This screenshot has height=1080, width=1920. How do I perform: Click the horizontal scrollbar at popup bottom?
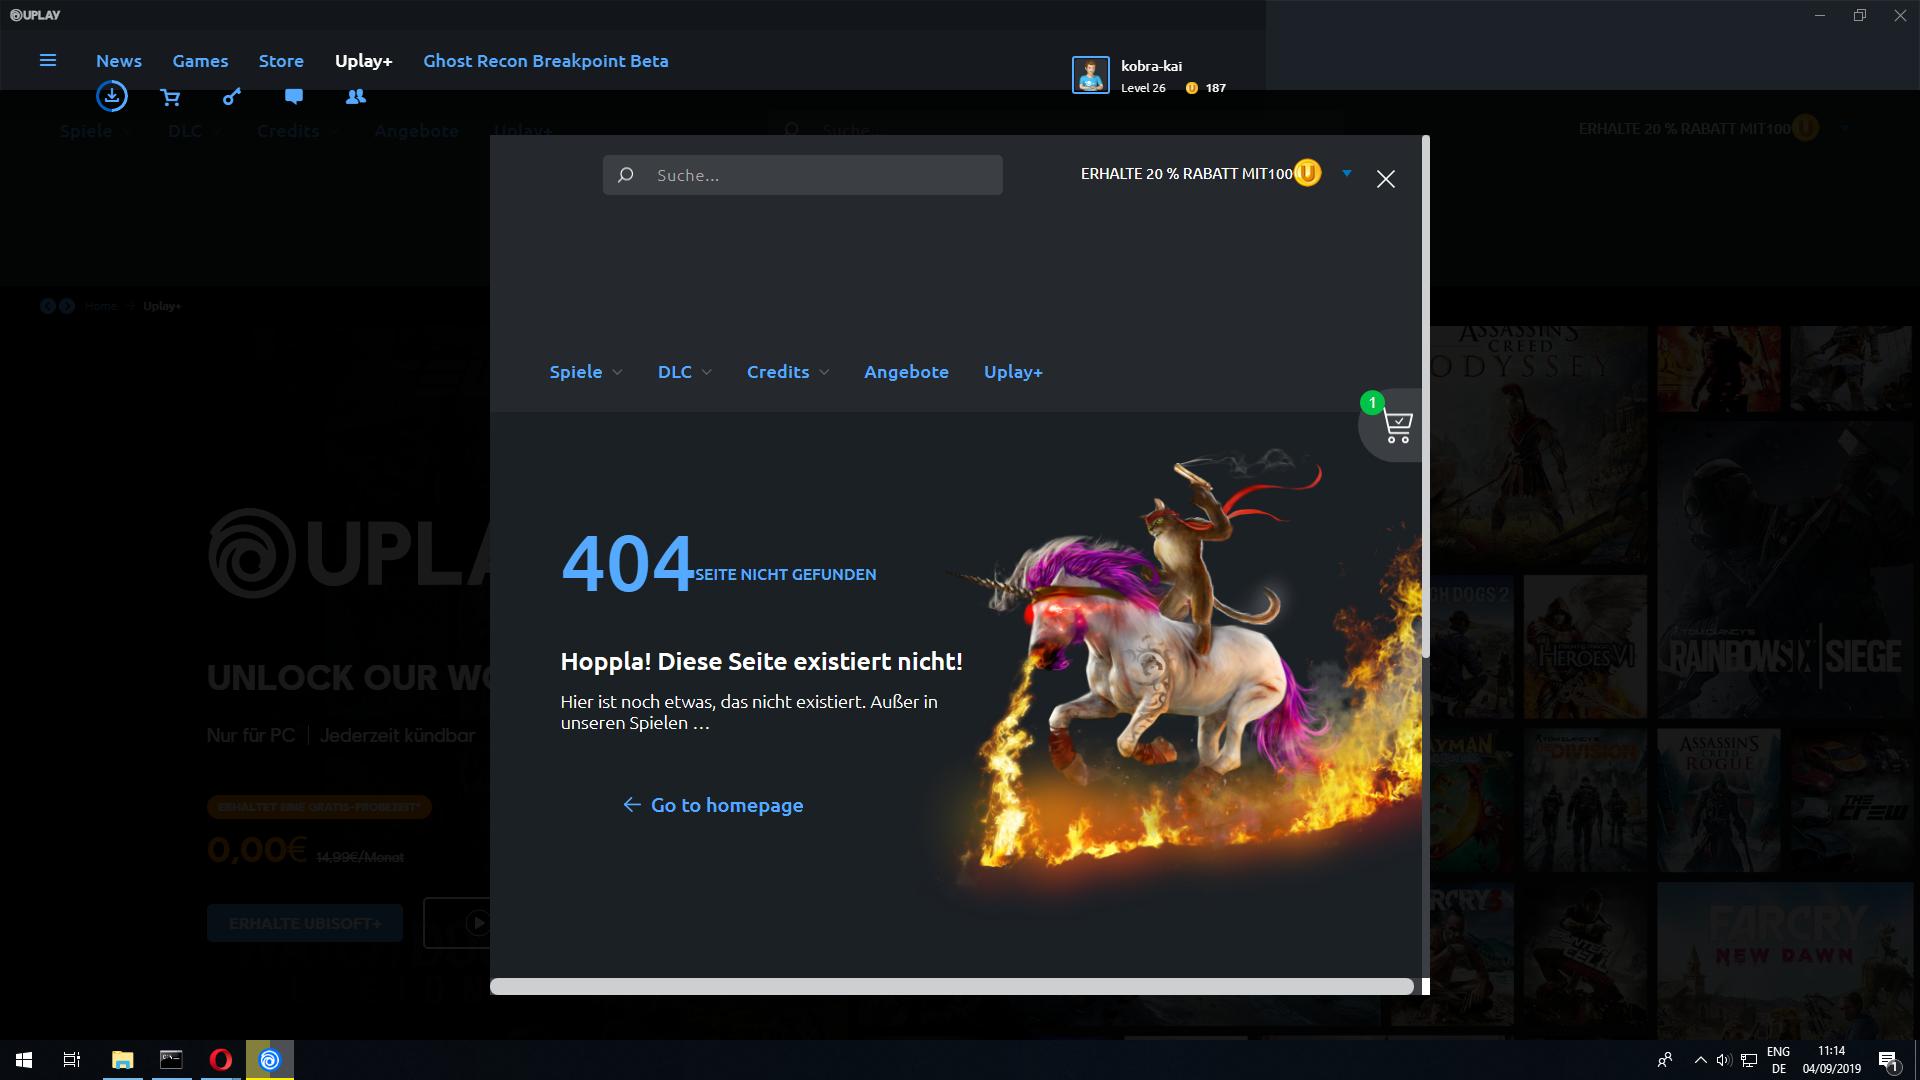[x=950, y=987]
